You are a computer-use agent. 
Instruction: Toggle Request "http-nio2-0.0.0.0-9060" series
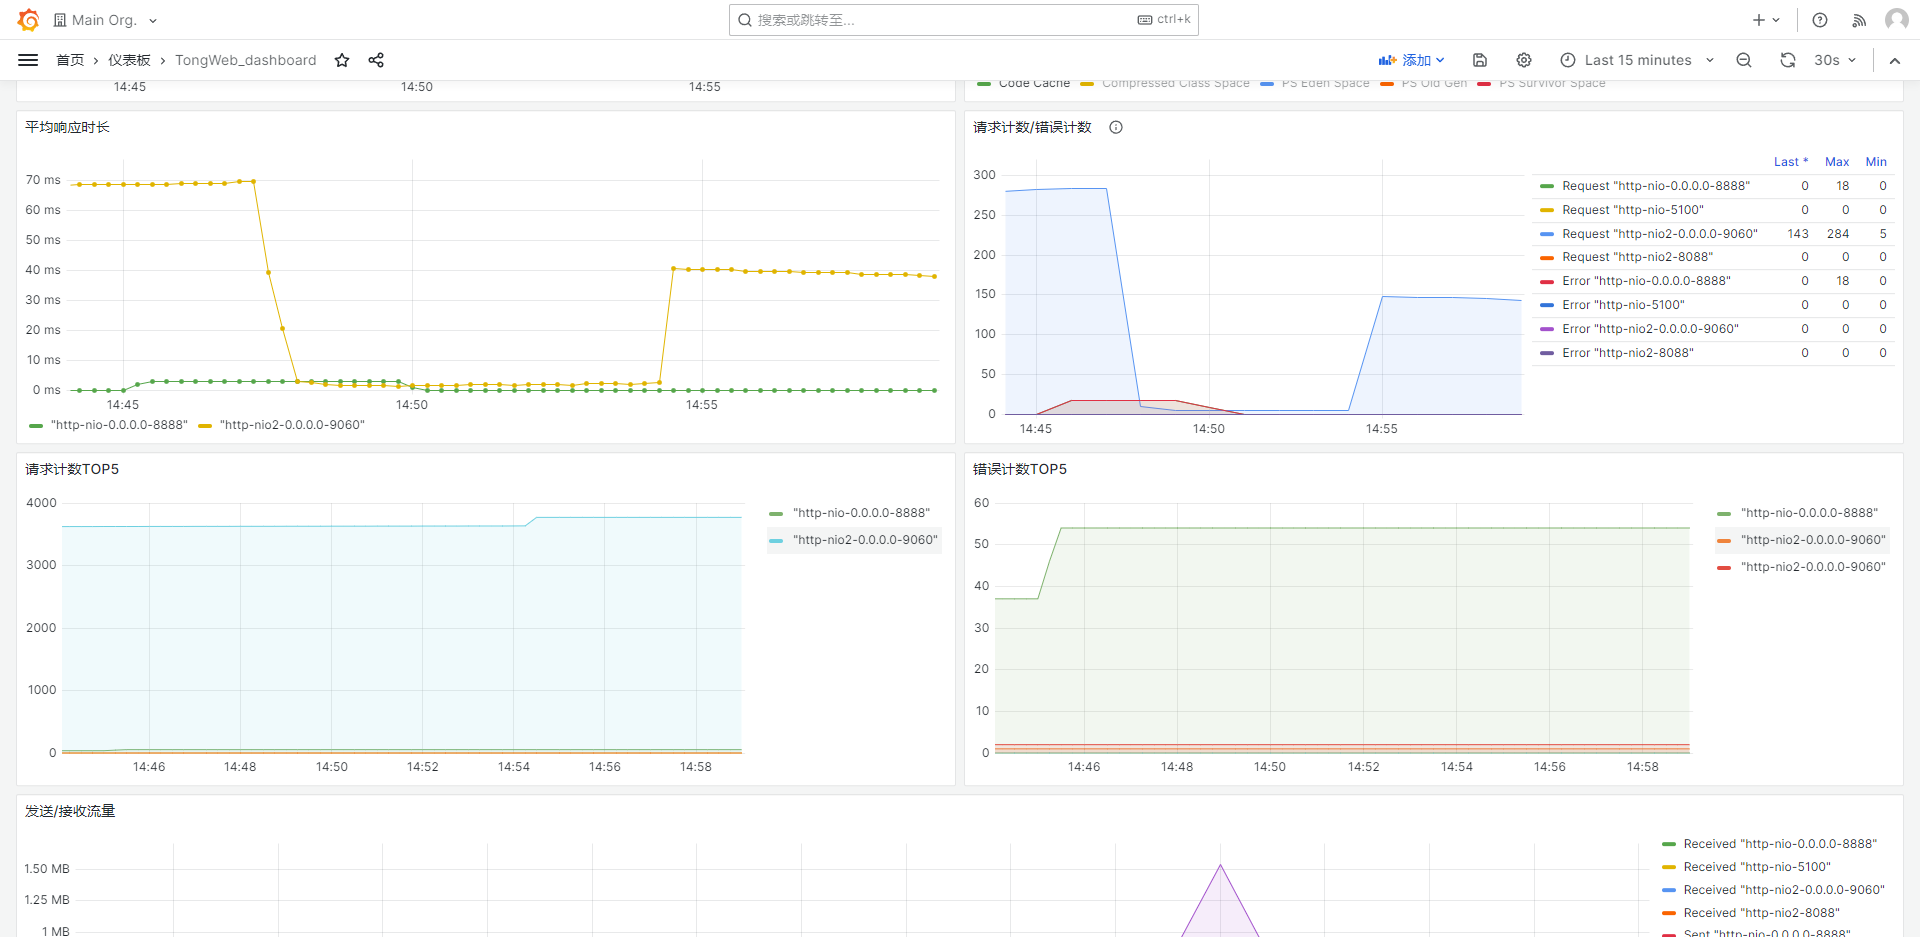pos(1660,234)
